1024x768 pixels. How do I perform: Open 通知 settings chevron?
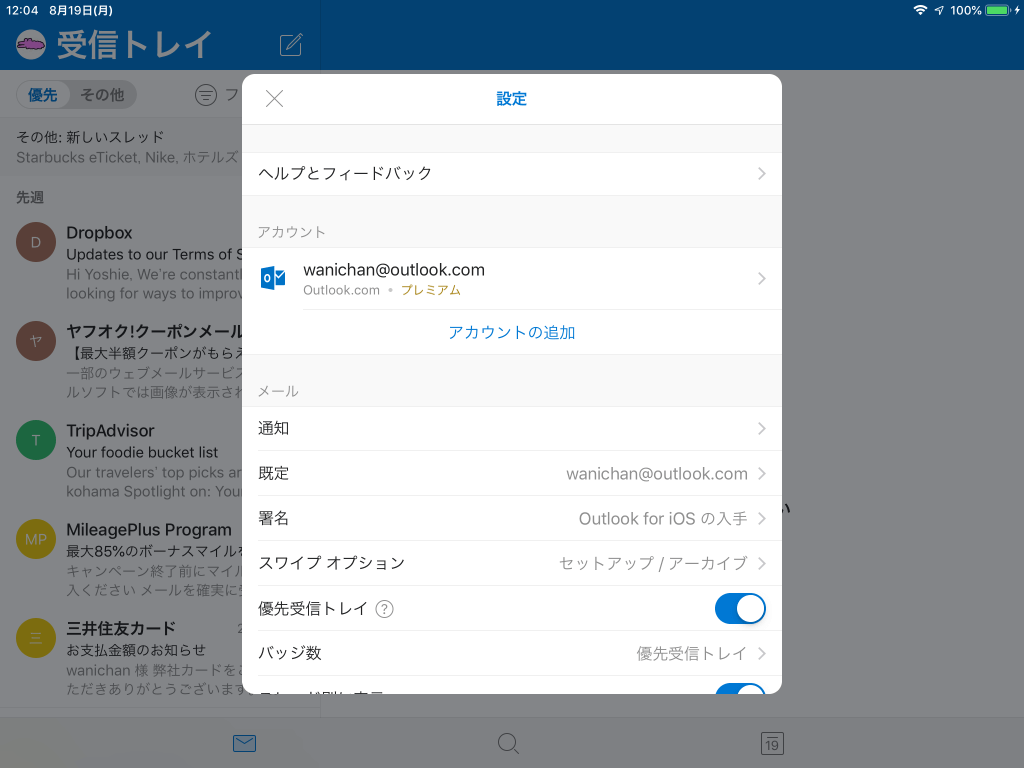point(761,428)
